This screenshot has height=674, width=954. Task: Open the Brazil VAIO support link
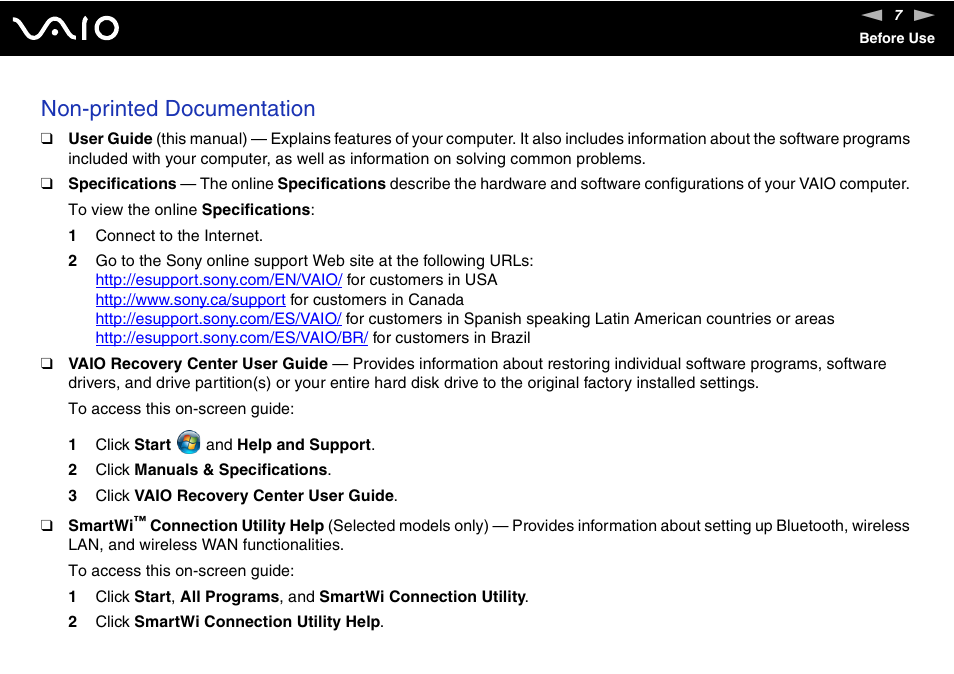pos(231,337)
